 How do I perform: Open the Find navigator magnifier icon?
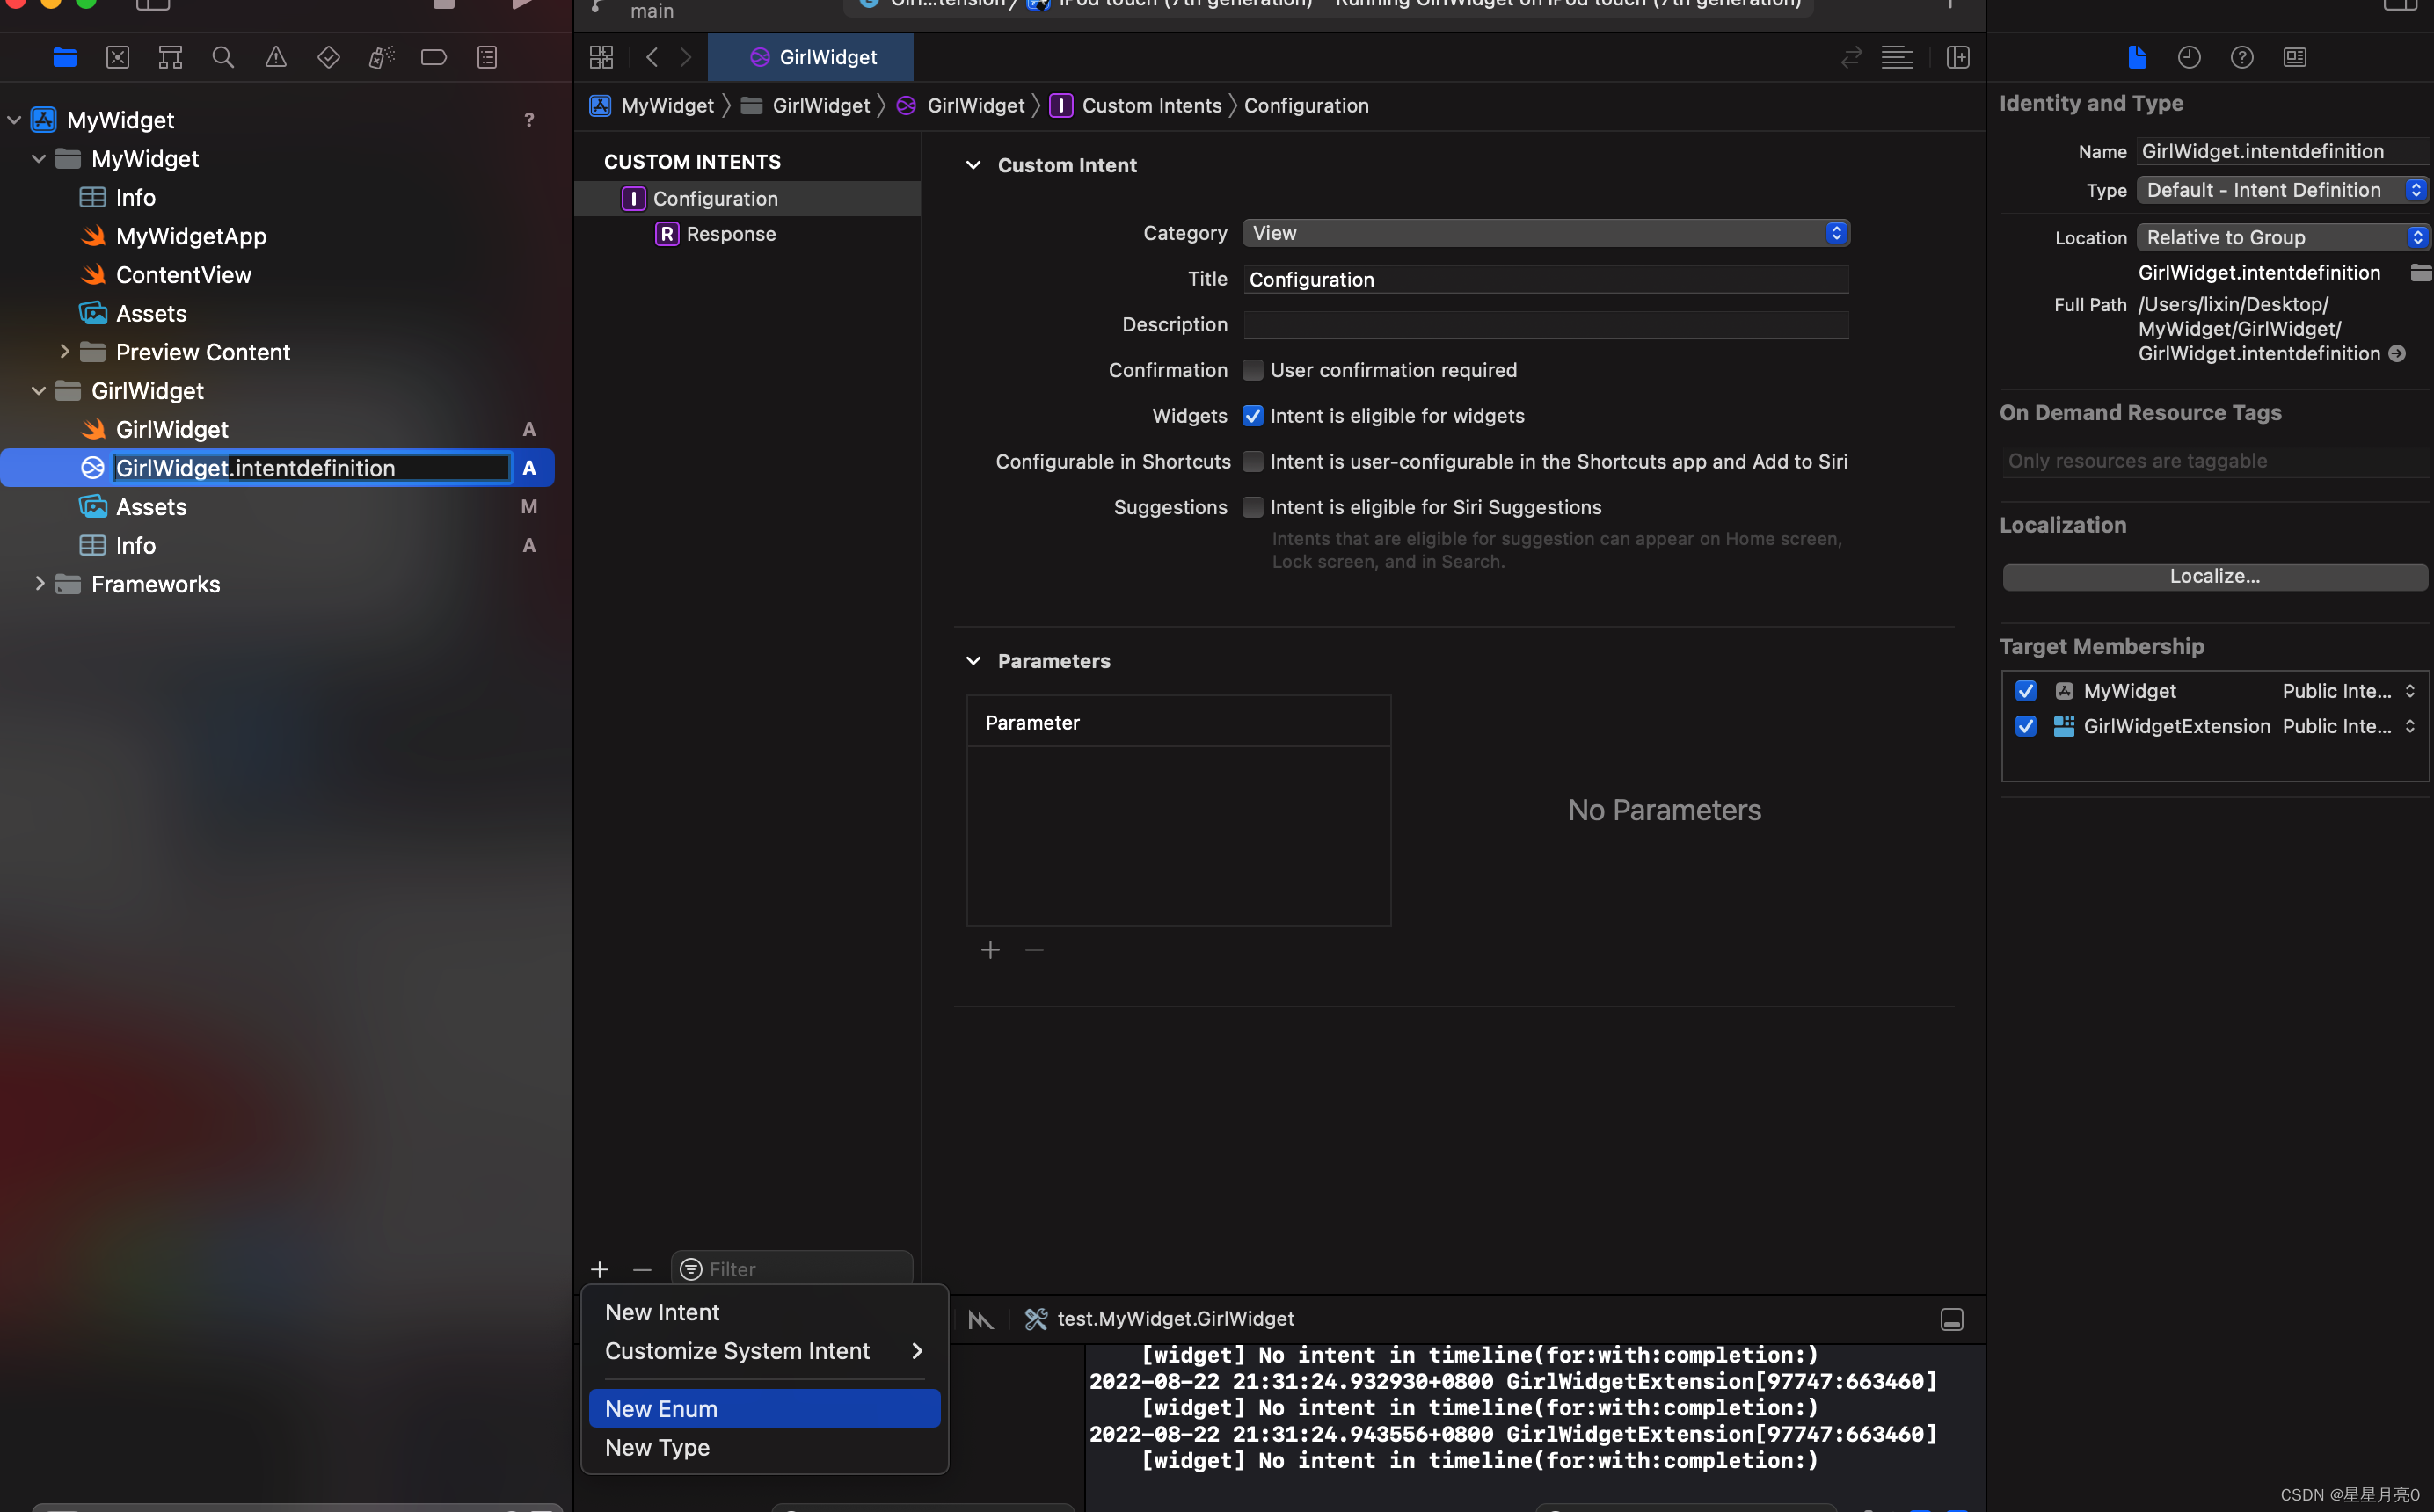pyautogui.click(x=223, y=57)
